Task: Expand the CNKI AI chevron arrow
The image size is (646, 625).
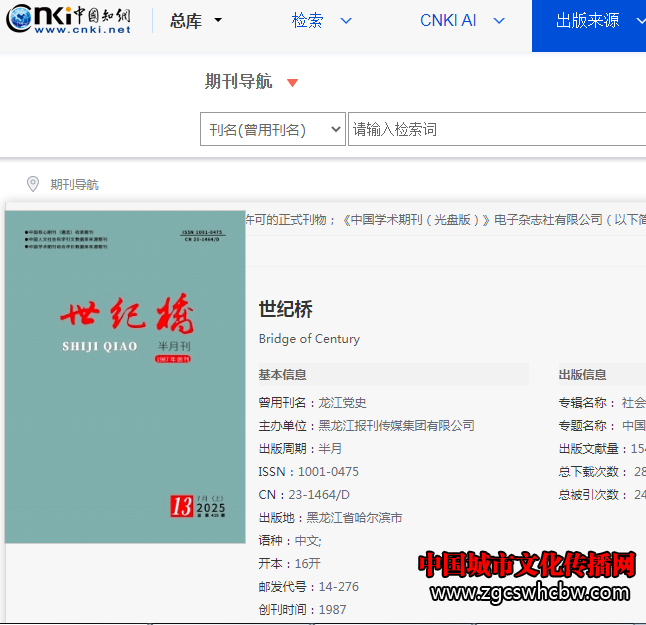Action: tap(499, 21)
